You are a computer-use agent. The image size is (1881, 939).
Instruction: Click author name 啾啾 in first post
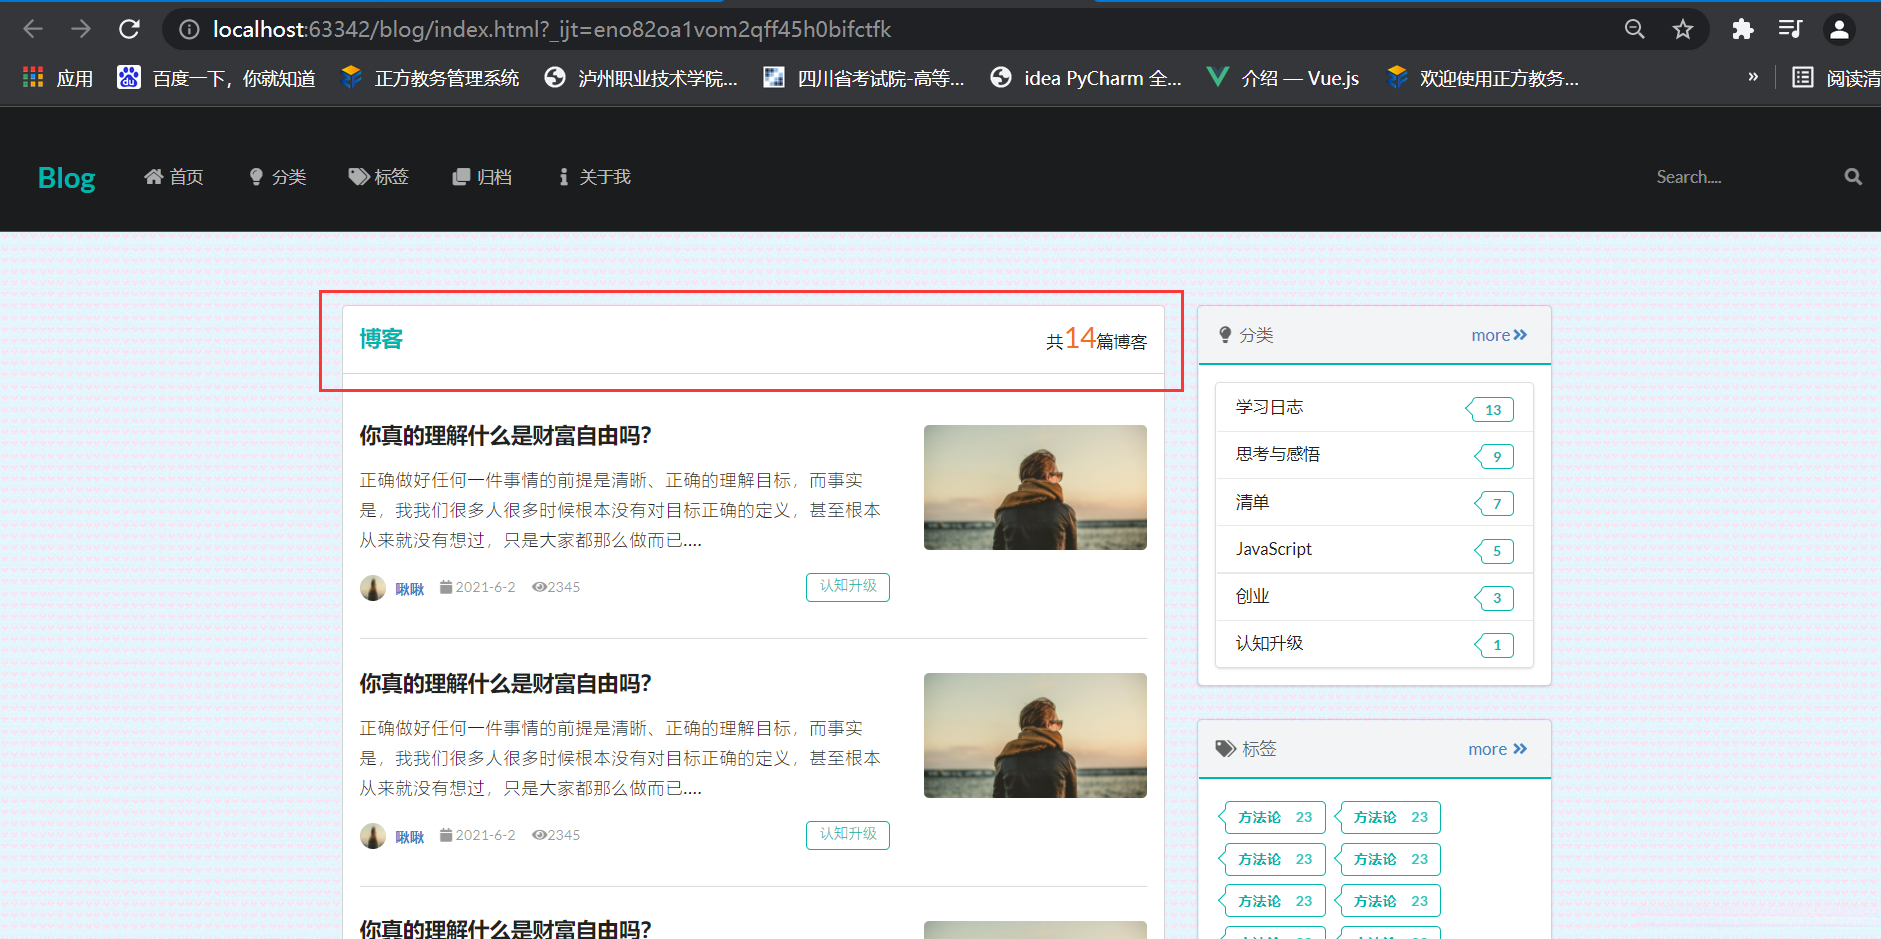coord(410,589)
